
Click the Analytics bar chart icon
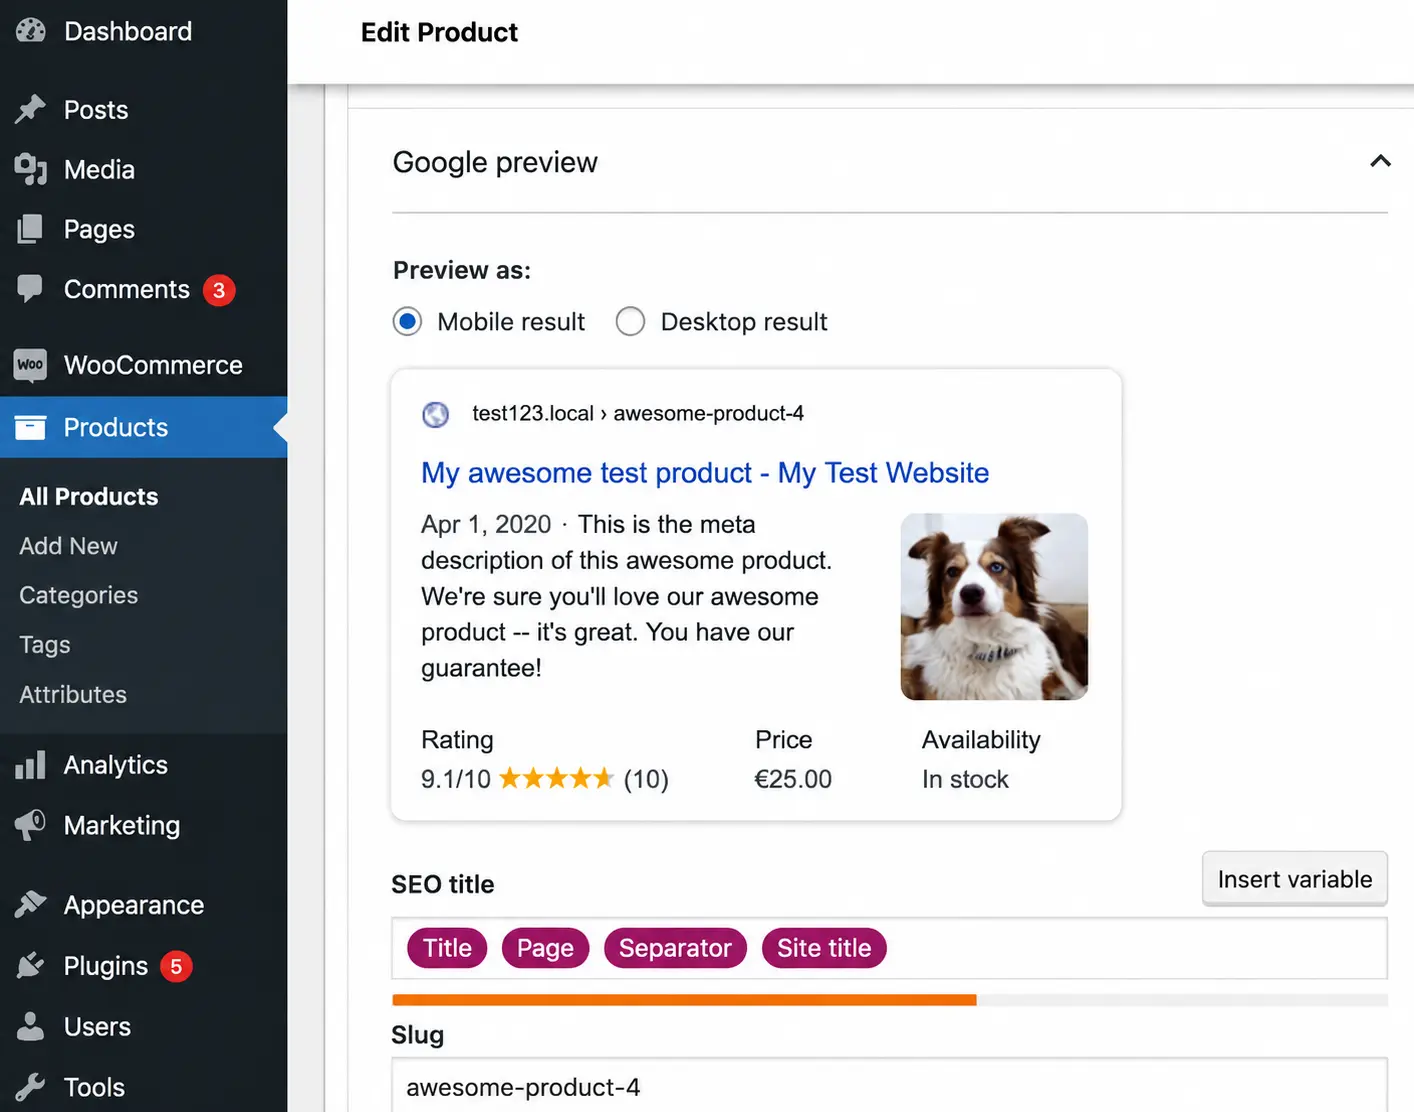pos(31,765)
